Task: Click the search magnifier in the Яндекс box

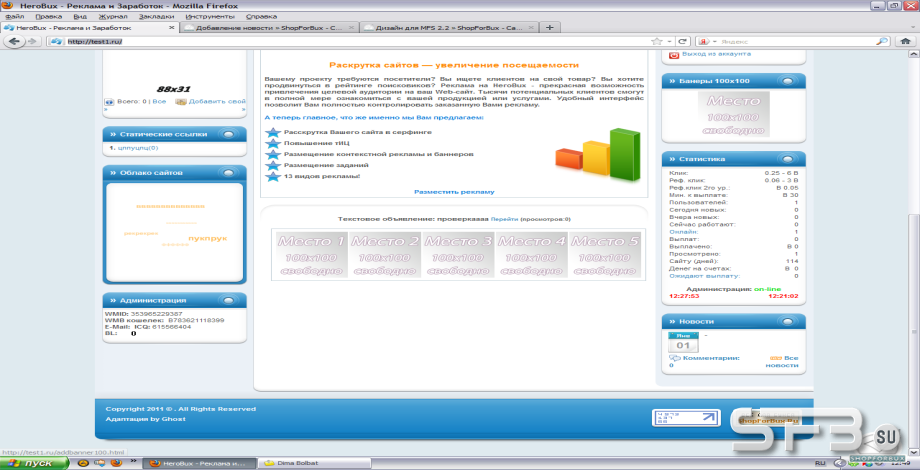Action: pos(882,42)
